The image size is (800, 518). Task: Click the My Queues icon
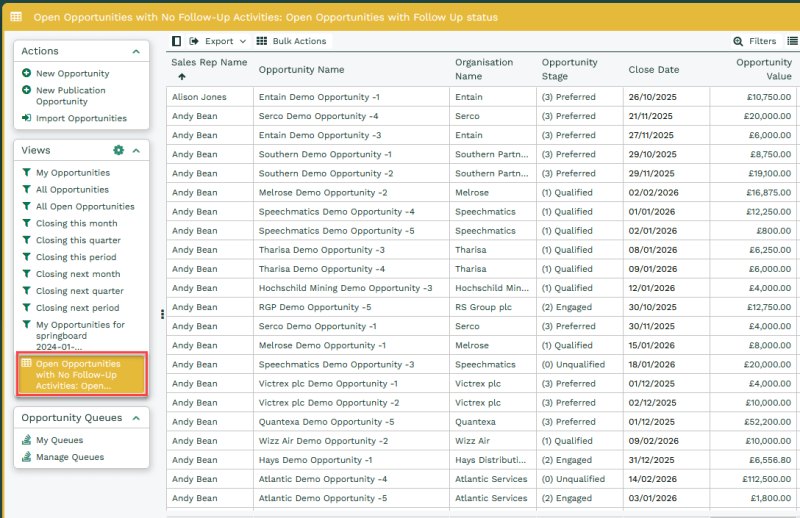tap(26, 440)
